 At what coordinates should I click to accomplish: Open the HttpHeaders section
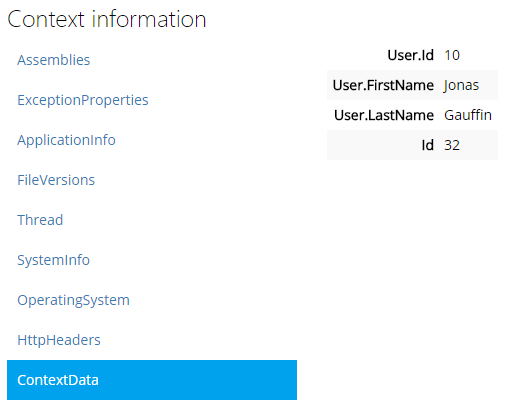[x=59, y=340]
